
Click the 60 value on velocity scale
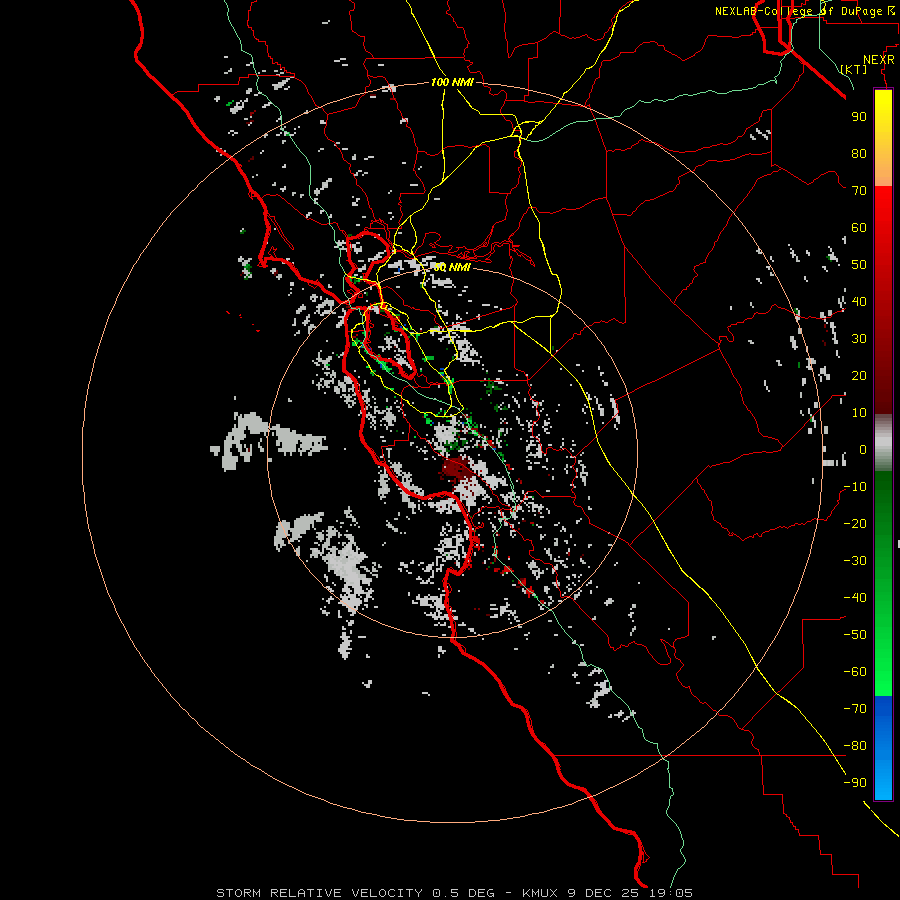click(x=859, y=227)
